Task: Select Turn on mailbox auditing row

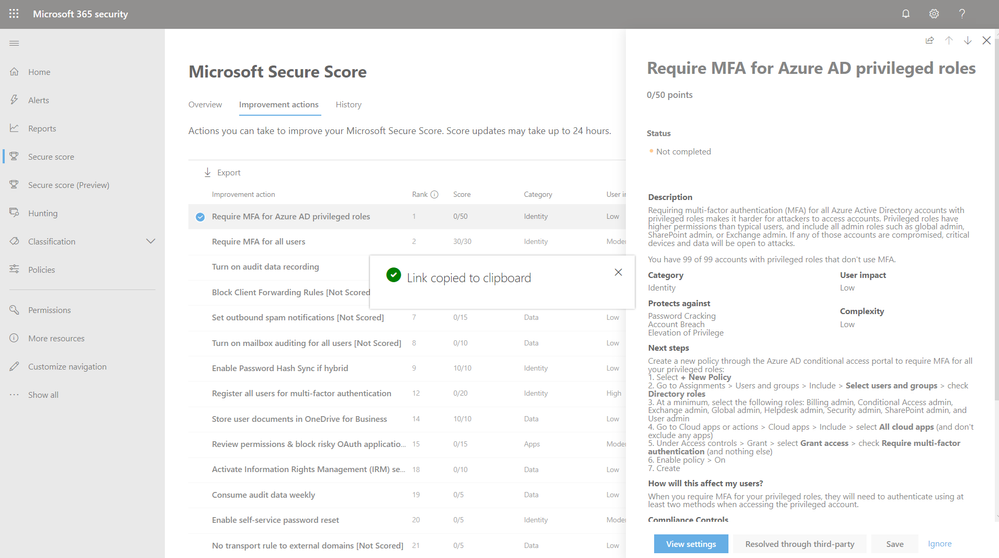Action: [x=406, y=343]
